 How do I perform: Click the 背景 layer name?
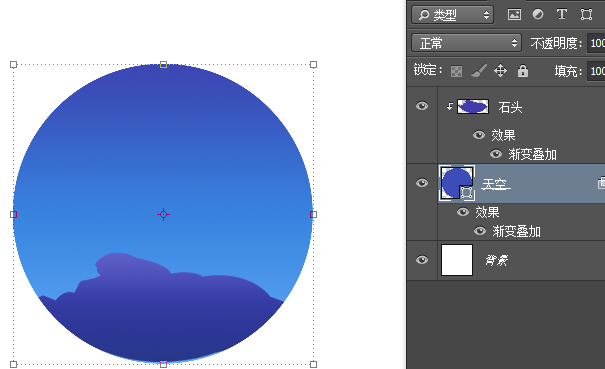[497, 261]
